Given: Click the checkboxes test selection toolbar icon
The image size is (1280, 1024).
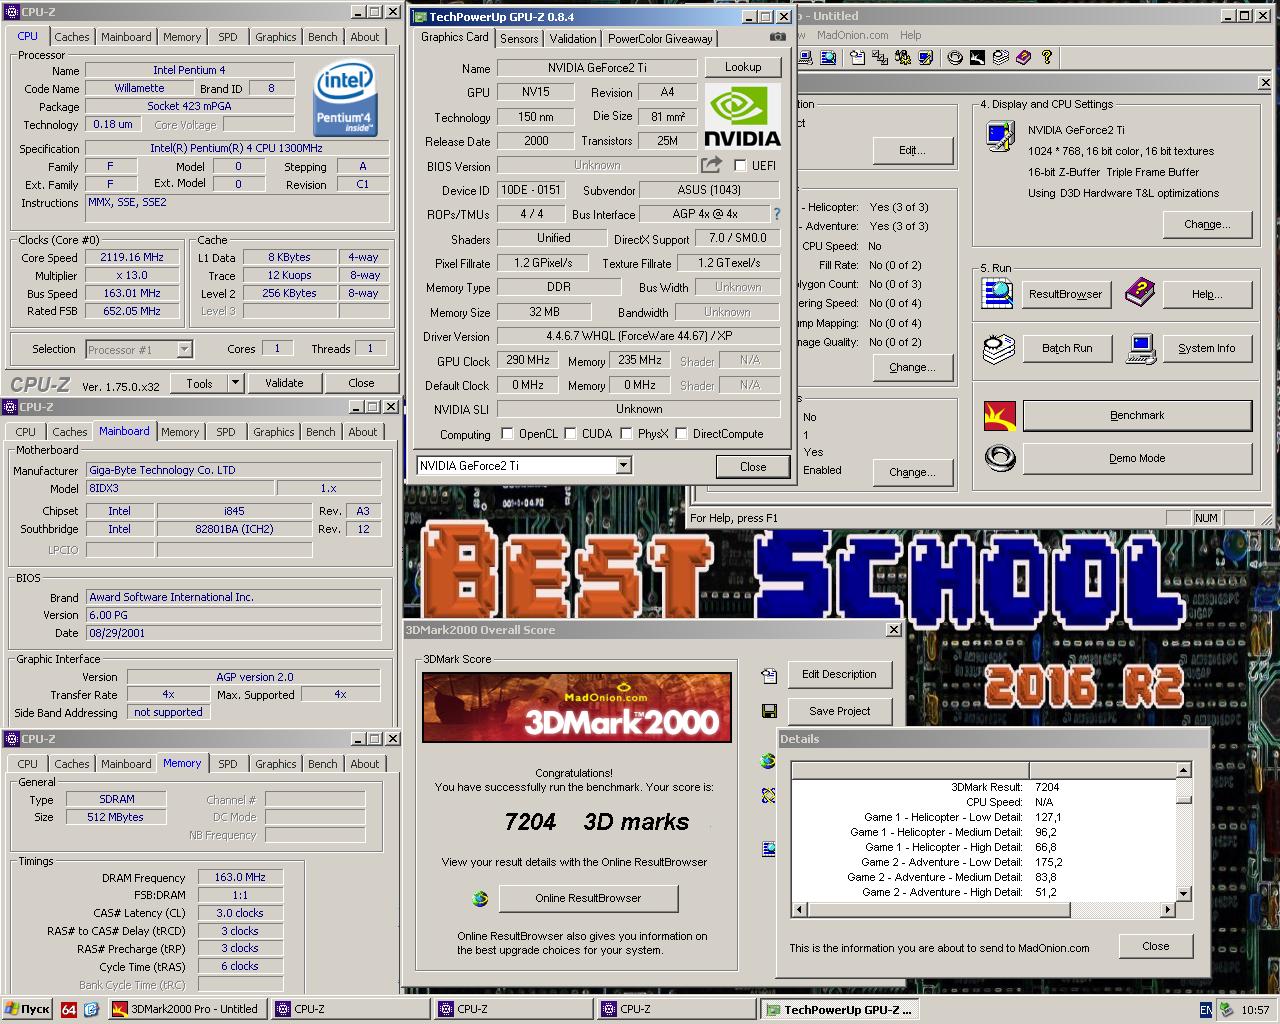Looking at the screenshot, I should [880, 57].
